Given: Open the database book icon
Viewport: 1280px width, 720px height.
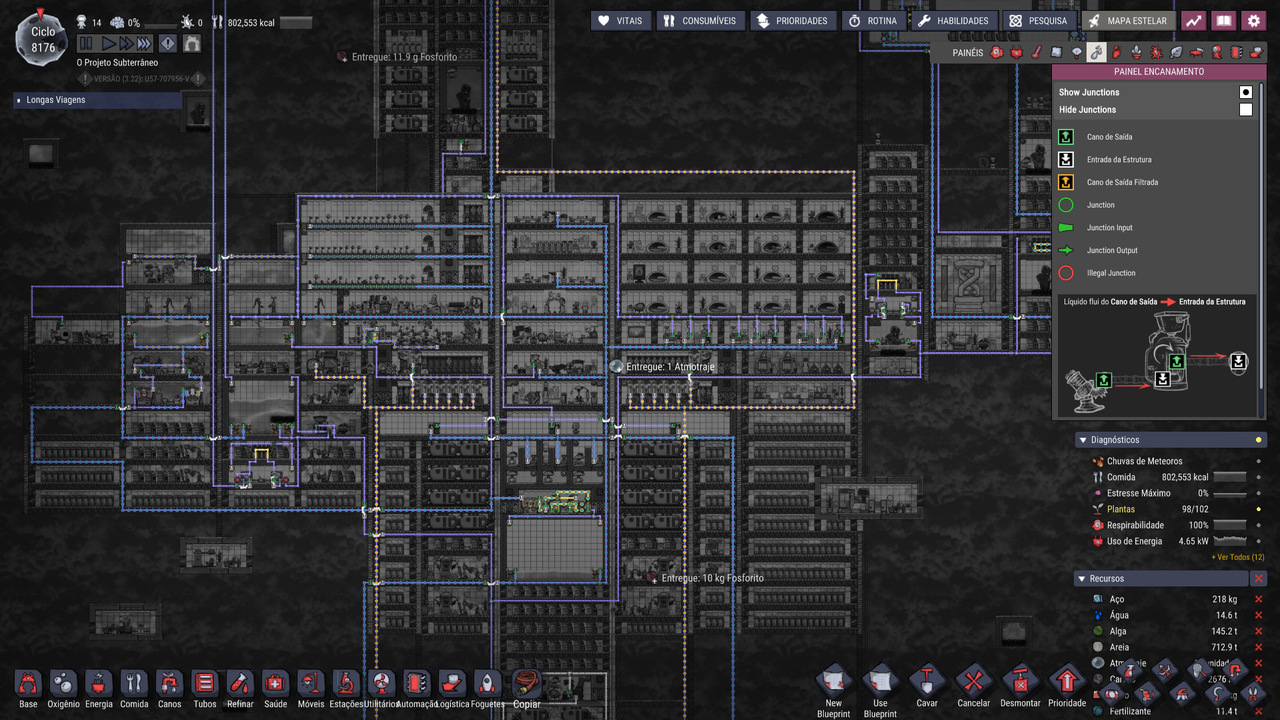Looking at the screenshot, I should pos(1224,20).
